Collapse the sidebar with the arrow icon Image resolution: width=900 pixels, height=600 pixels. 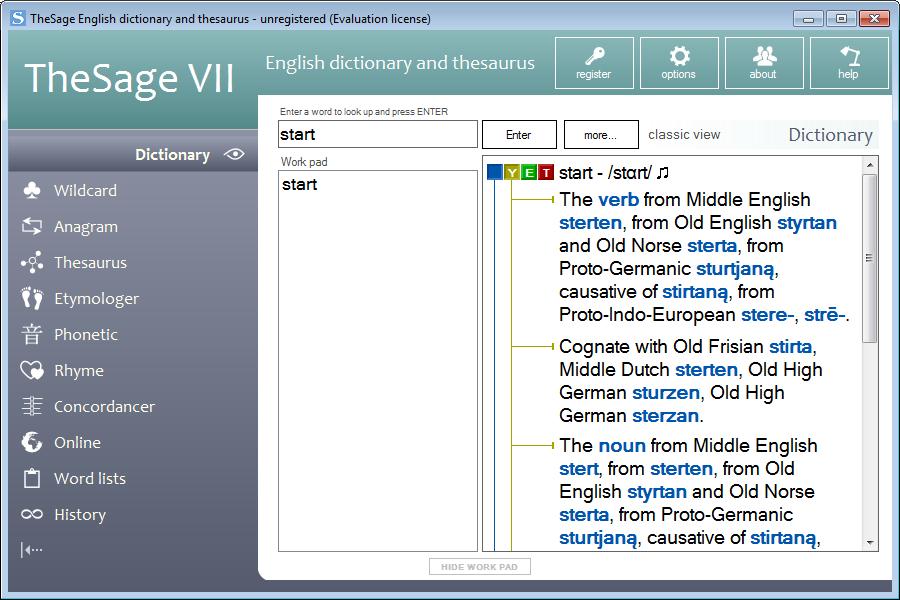coord(32,549)
